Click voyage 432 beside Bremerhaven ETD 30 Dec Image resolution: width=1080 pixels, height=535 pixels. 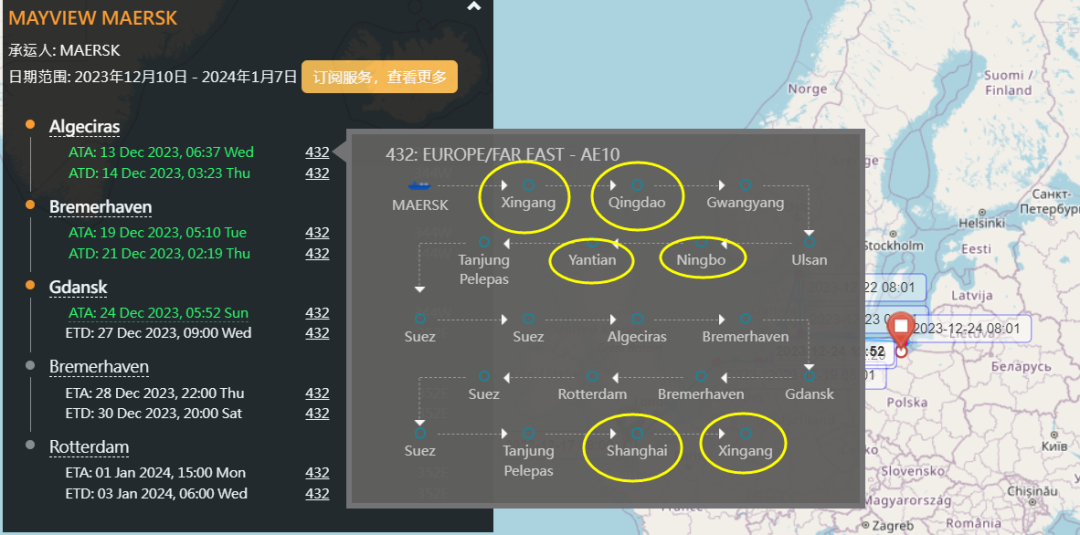click(318, 413)
